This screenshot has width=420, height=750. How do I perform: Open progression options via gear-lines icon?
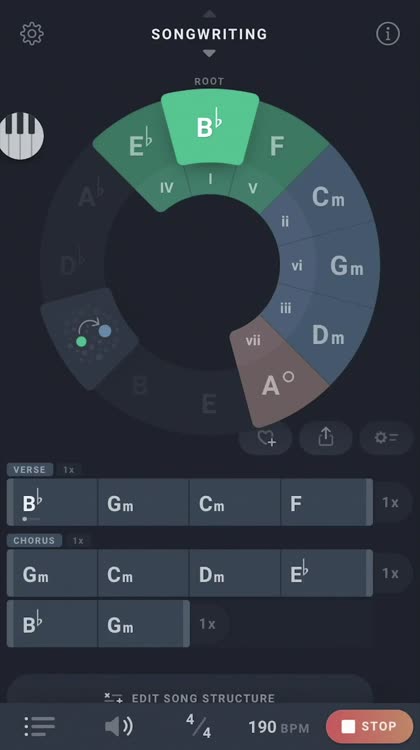click(386, 437)
